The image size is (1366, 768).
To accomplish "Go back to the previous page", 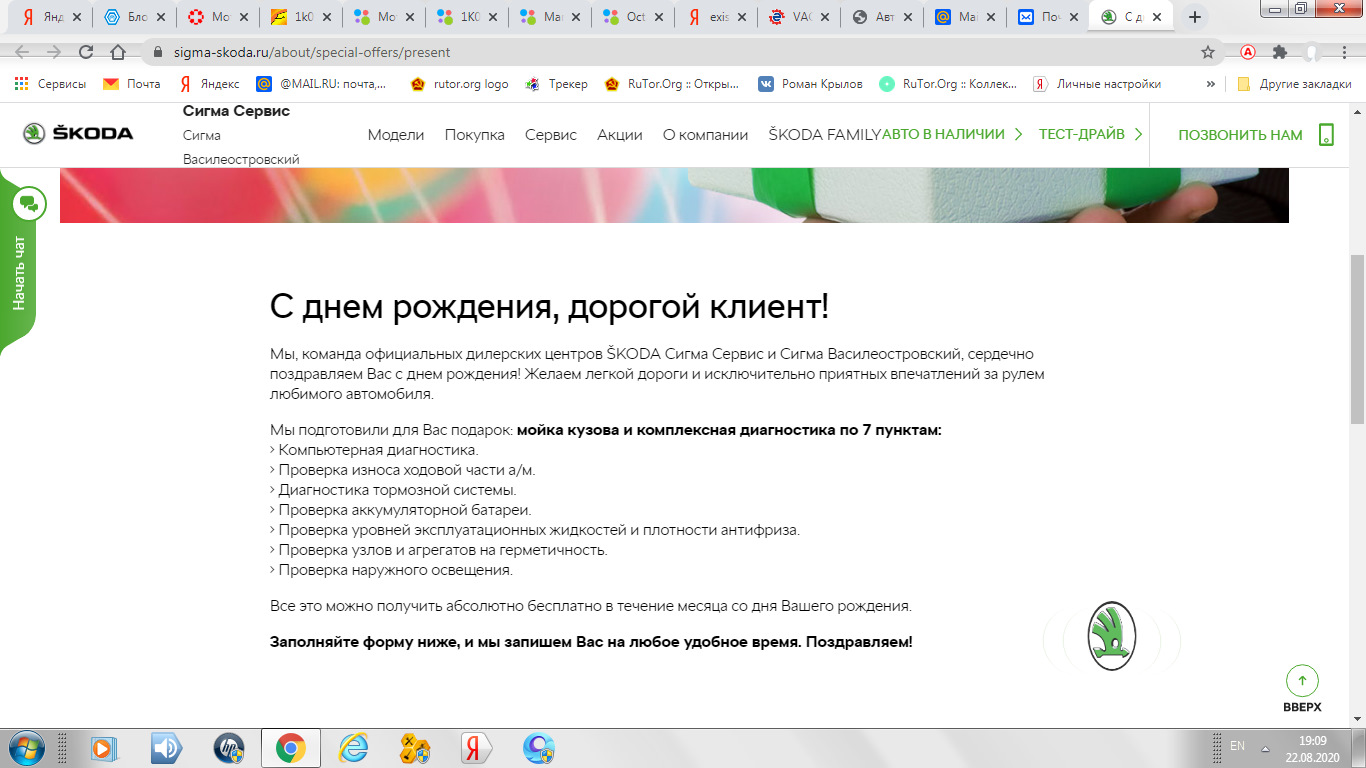I will [23, 52].
